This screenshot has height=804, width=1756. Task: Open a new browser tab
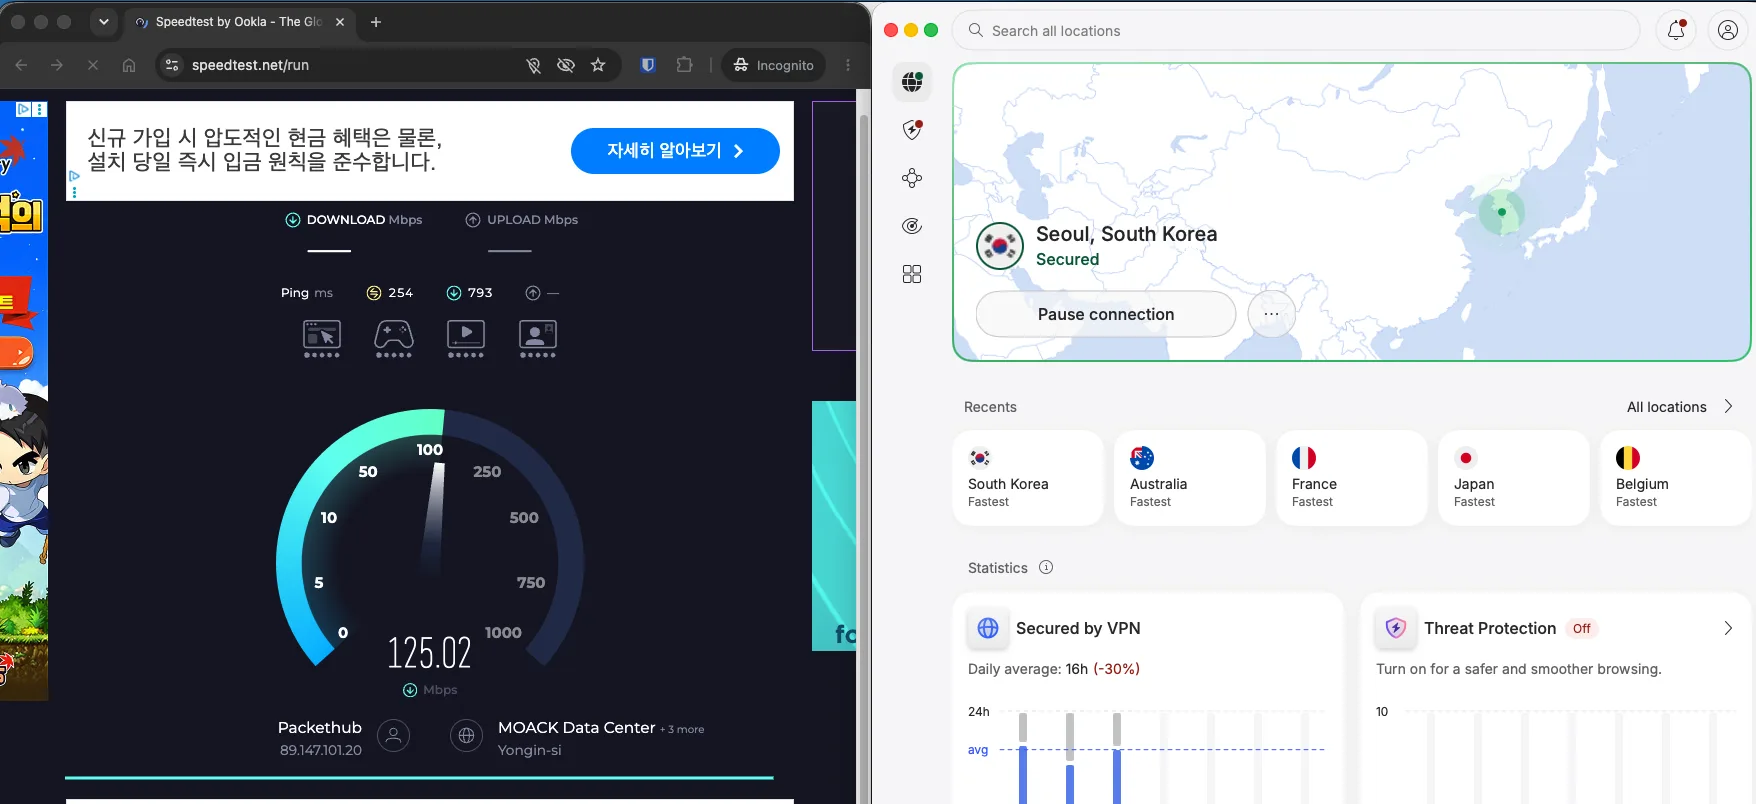[x=376, y=21]
